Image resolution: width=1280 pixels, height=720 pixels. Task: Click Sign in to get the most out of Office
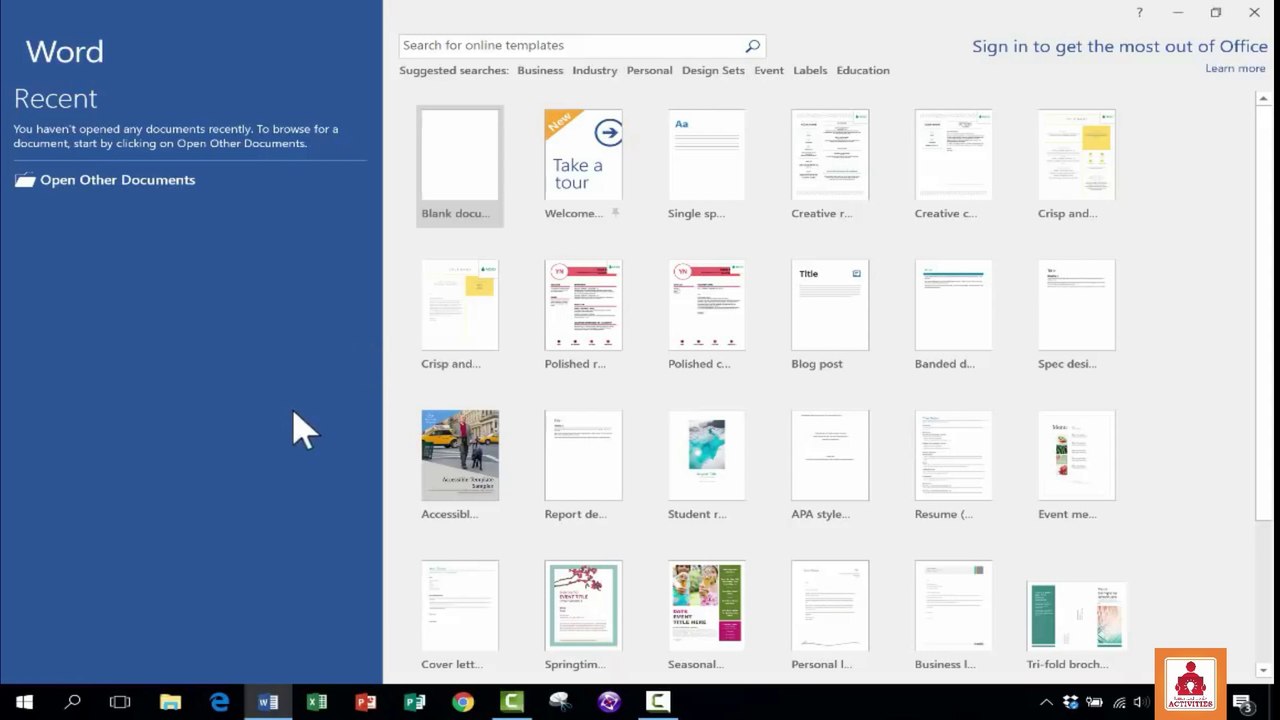(1120, 46)
